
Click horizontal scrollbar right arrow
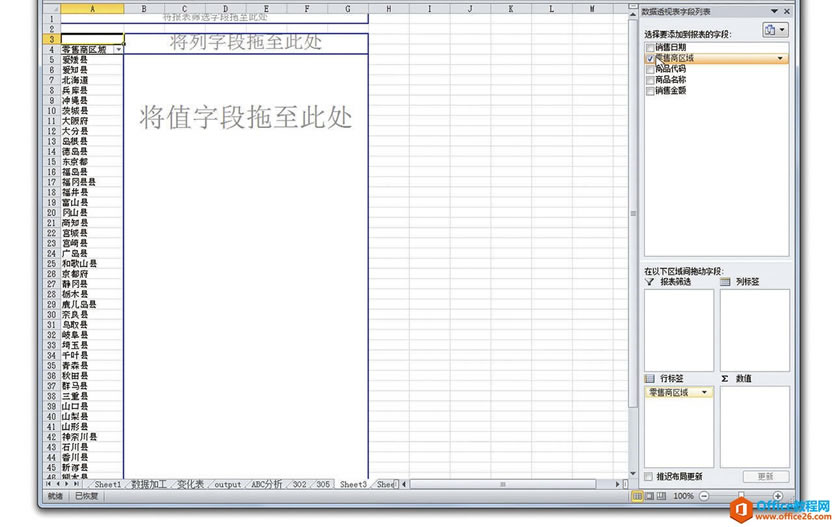click(x=617, y=484)
